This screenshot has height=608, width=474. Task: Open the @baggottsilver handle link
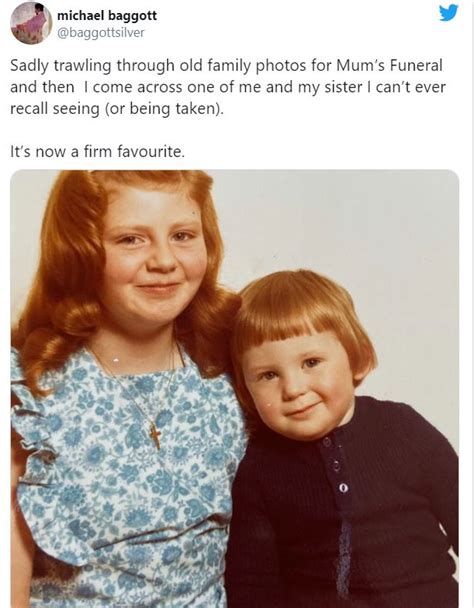[x=101, y=33]
